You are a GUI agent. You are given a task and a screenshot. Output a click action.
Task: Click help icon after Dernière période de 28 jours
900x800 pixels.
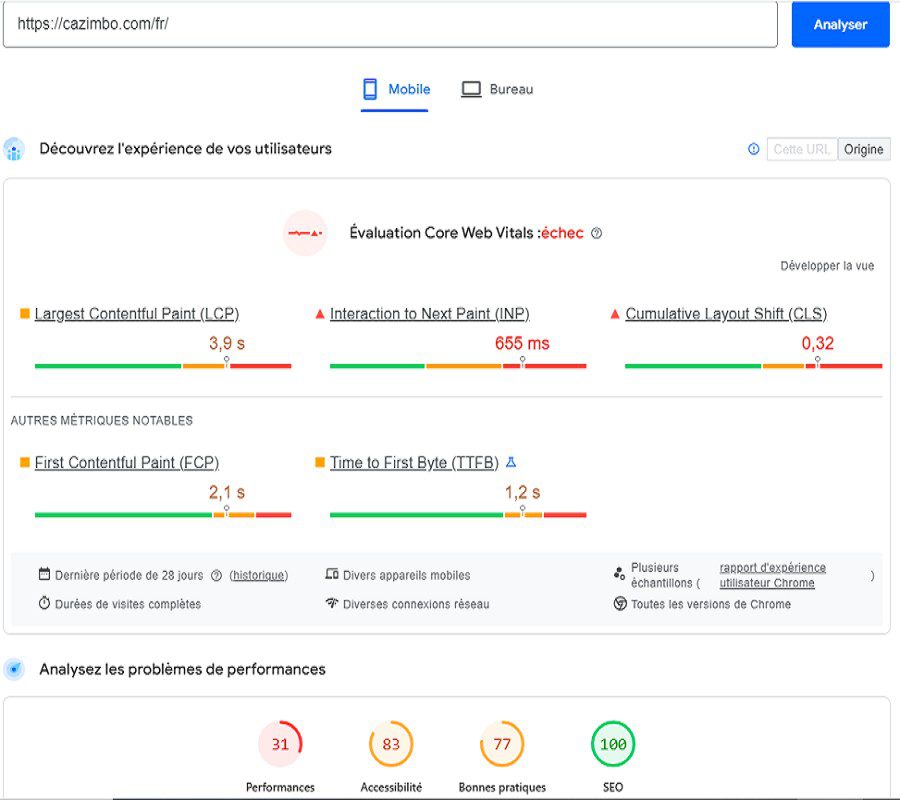216,575
